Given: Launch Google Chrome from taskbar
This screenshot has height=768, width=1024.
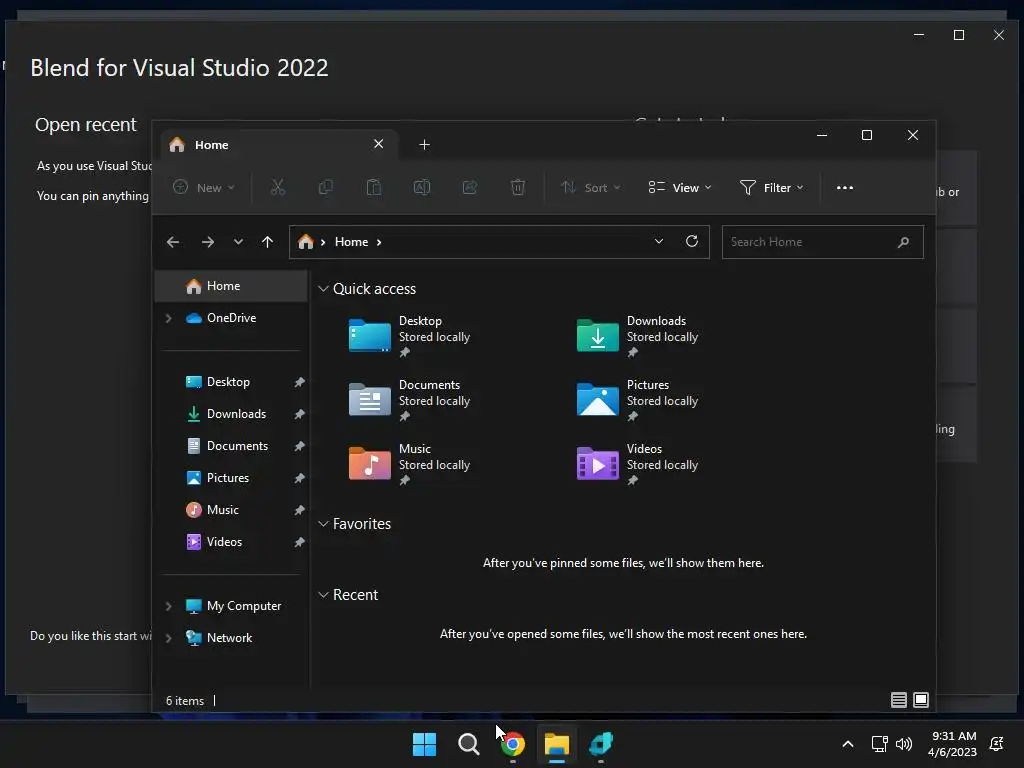Looking at the screenshot, I should pos(513,744).
